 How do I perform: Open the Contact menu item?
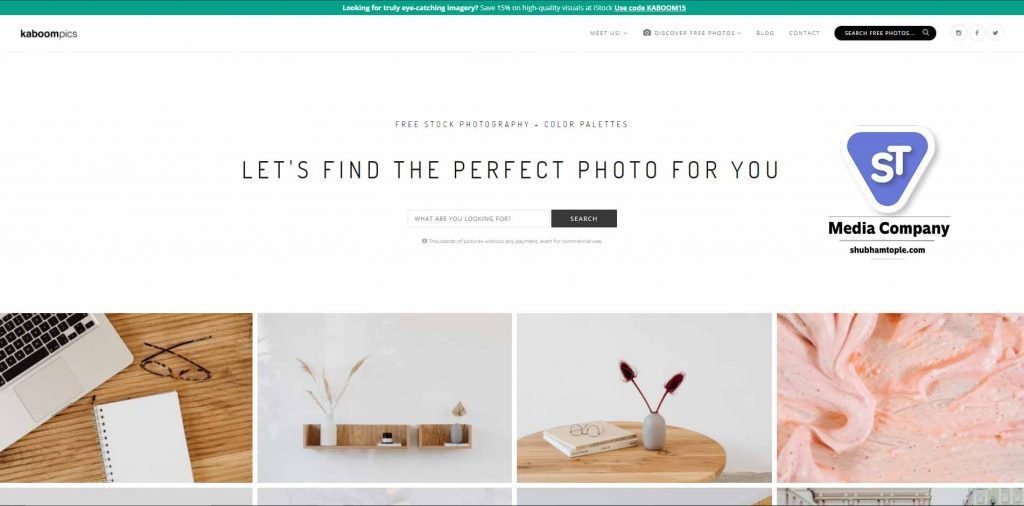(804, 33)
